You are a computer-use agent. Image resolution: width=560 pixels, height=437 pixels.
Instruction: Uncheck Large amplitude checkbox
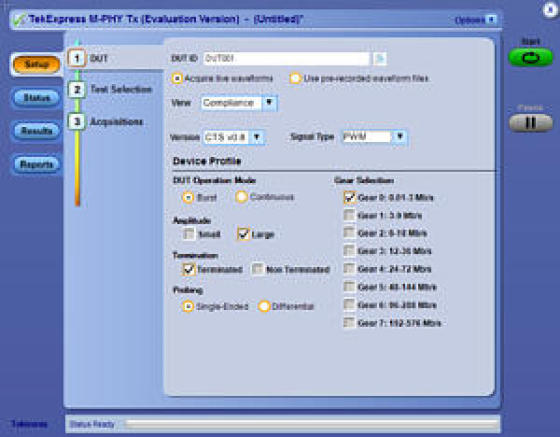(x=243, y=234)
